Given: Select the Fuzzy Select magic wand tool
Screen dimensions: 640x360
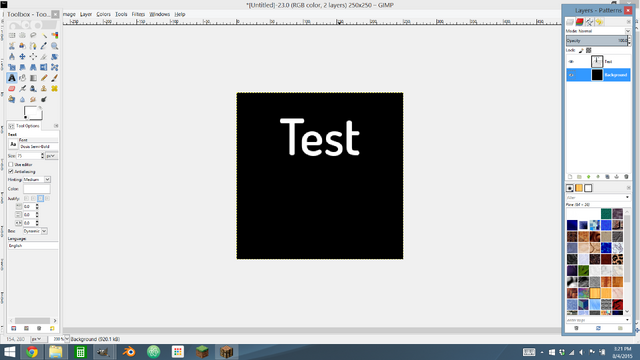Looking at the screenshot, I should point(44,35).
